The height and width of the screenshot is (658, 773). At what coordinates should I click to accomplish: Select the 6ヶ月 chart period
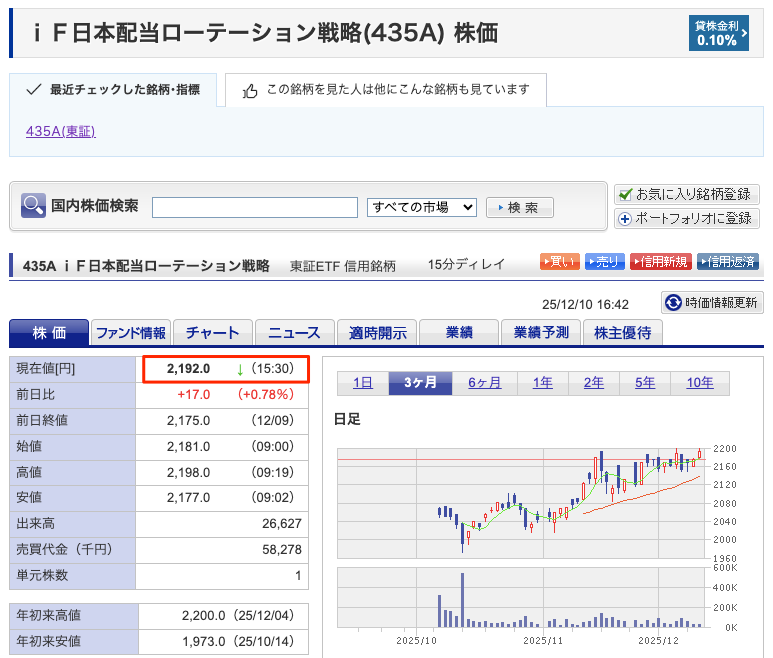[486, 383]
